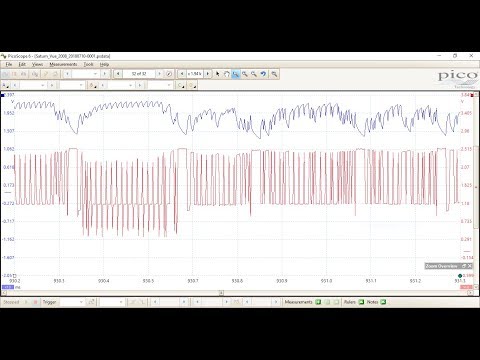Image resolution: width=480 pixels, height=360 pixels.
Task: Click the red channel B axis handle
Action: [472, 95]
